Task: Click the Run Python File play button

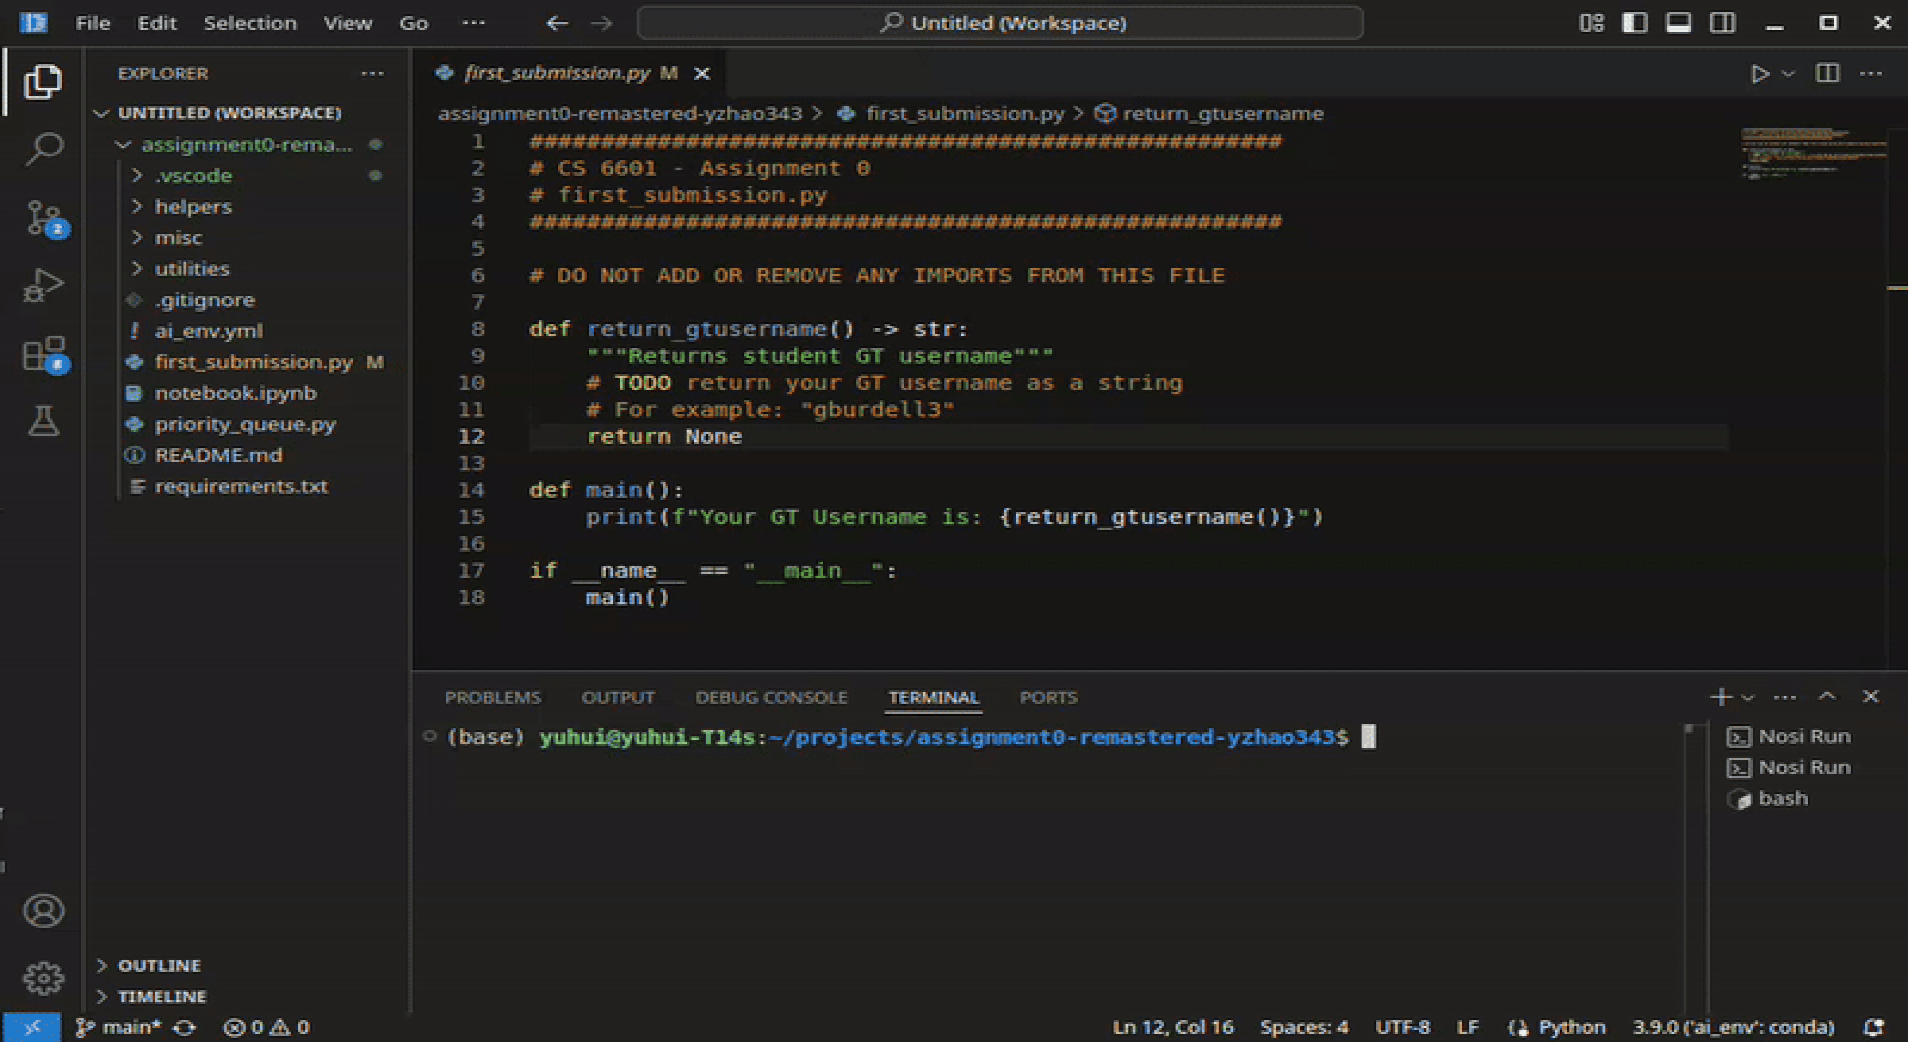Action: (1759, 74)
